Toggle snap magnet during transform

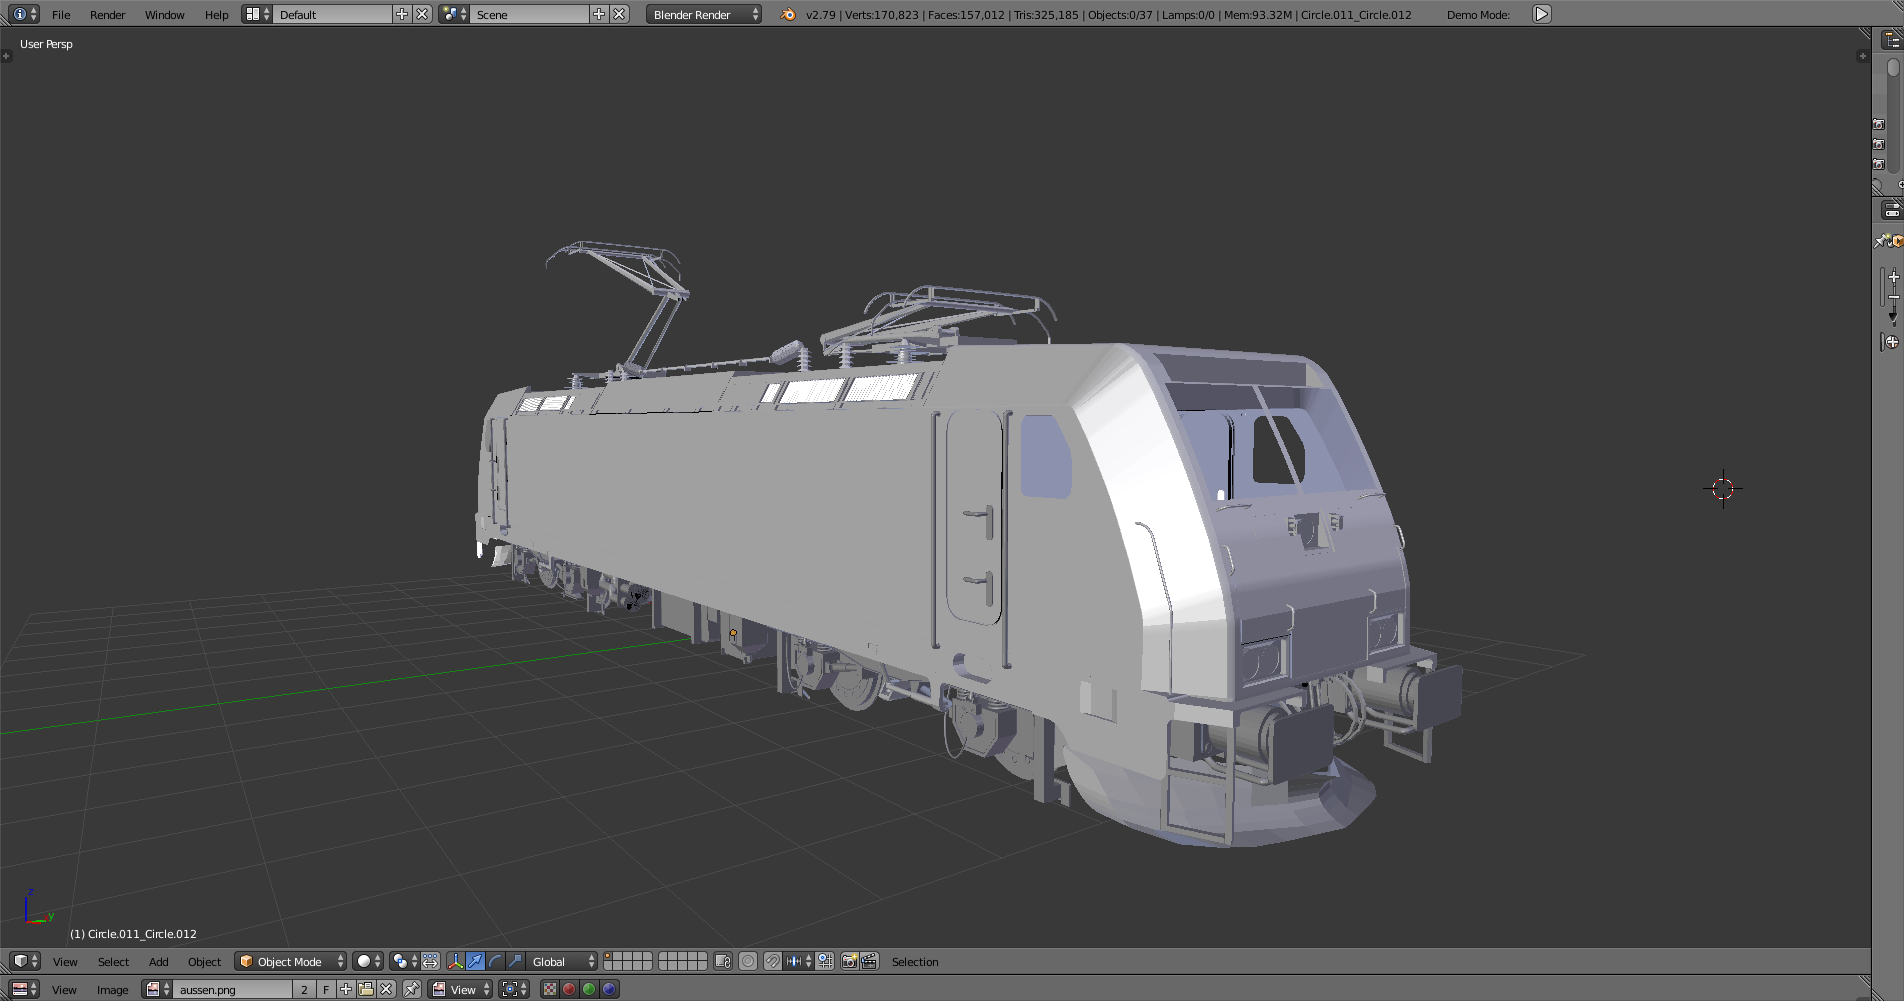773,961
